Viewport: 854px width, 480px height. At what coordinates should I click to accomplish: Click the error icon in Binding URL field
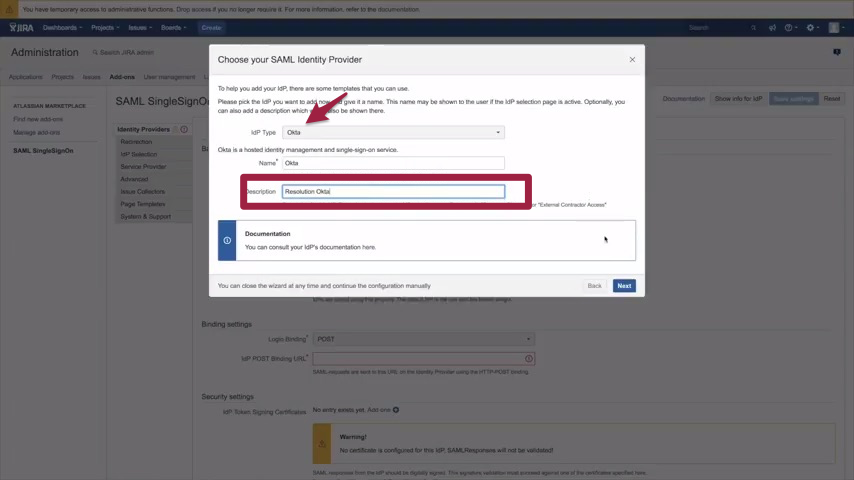coord(528,359)
